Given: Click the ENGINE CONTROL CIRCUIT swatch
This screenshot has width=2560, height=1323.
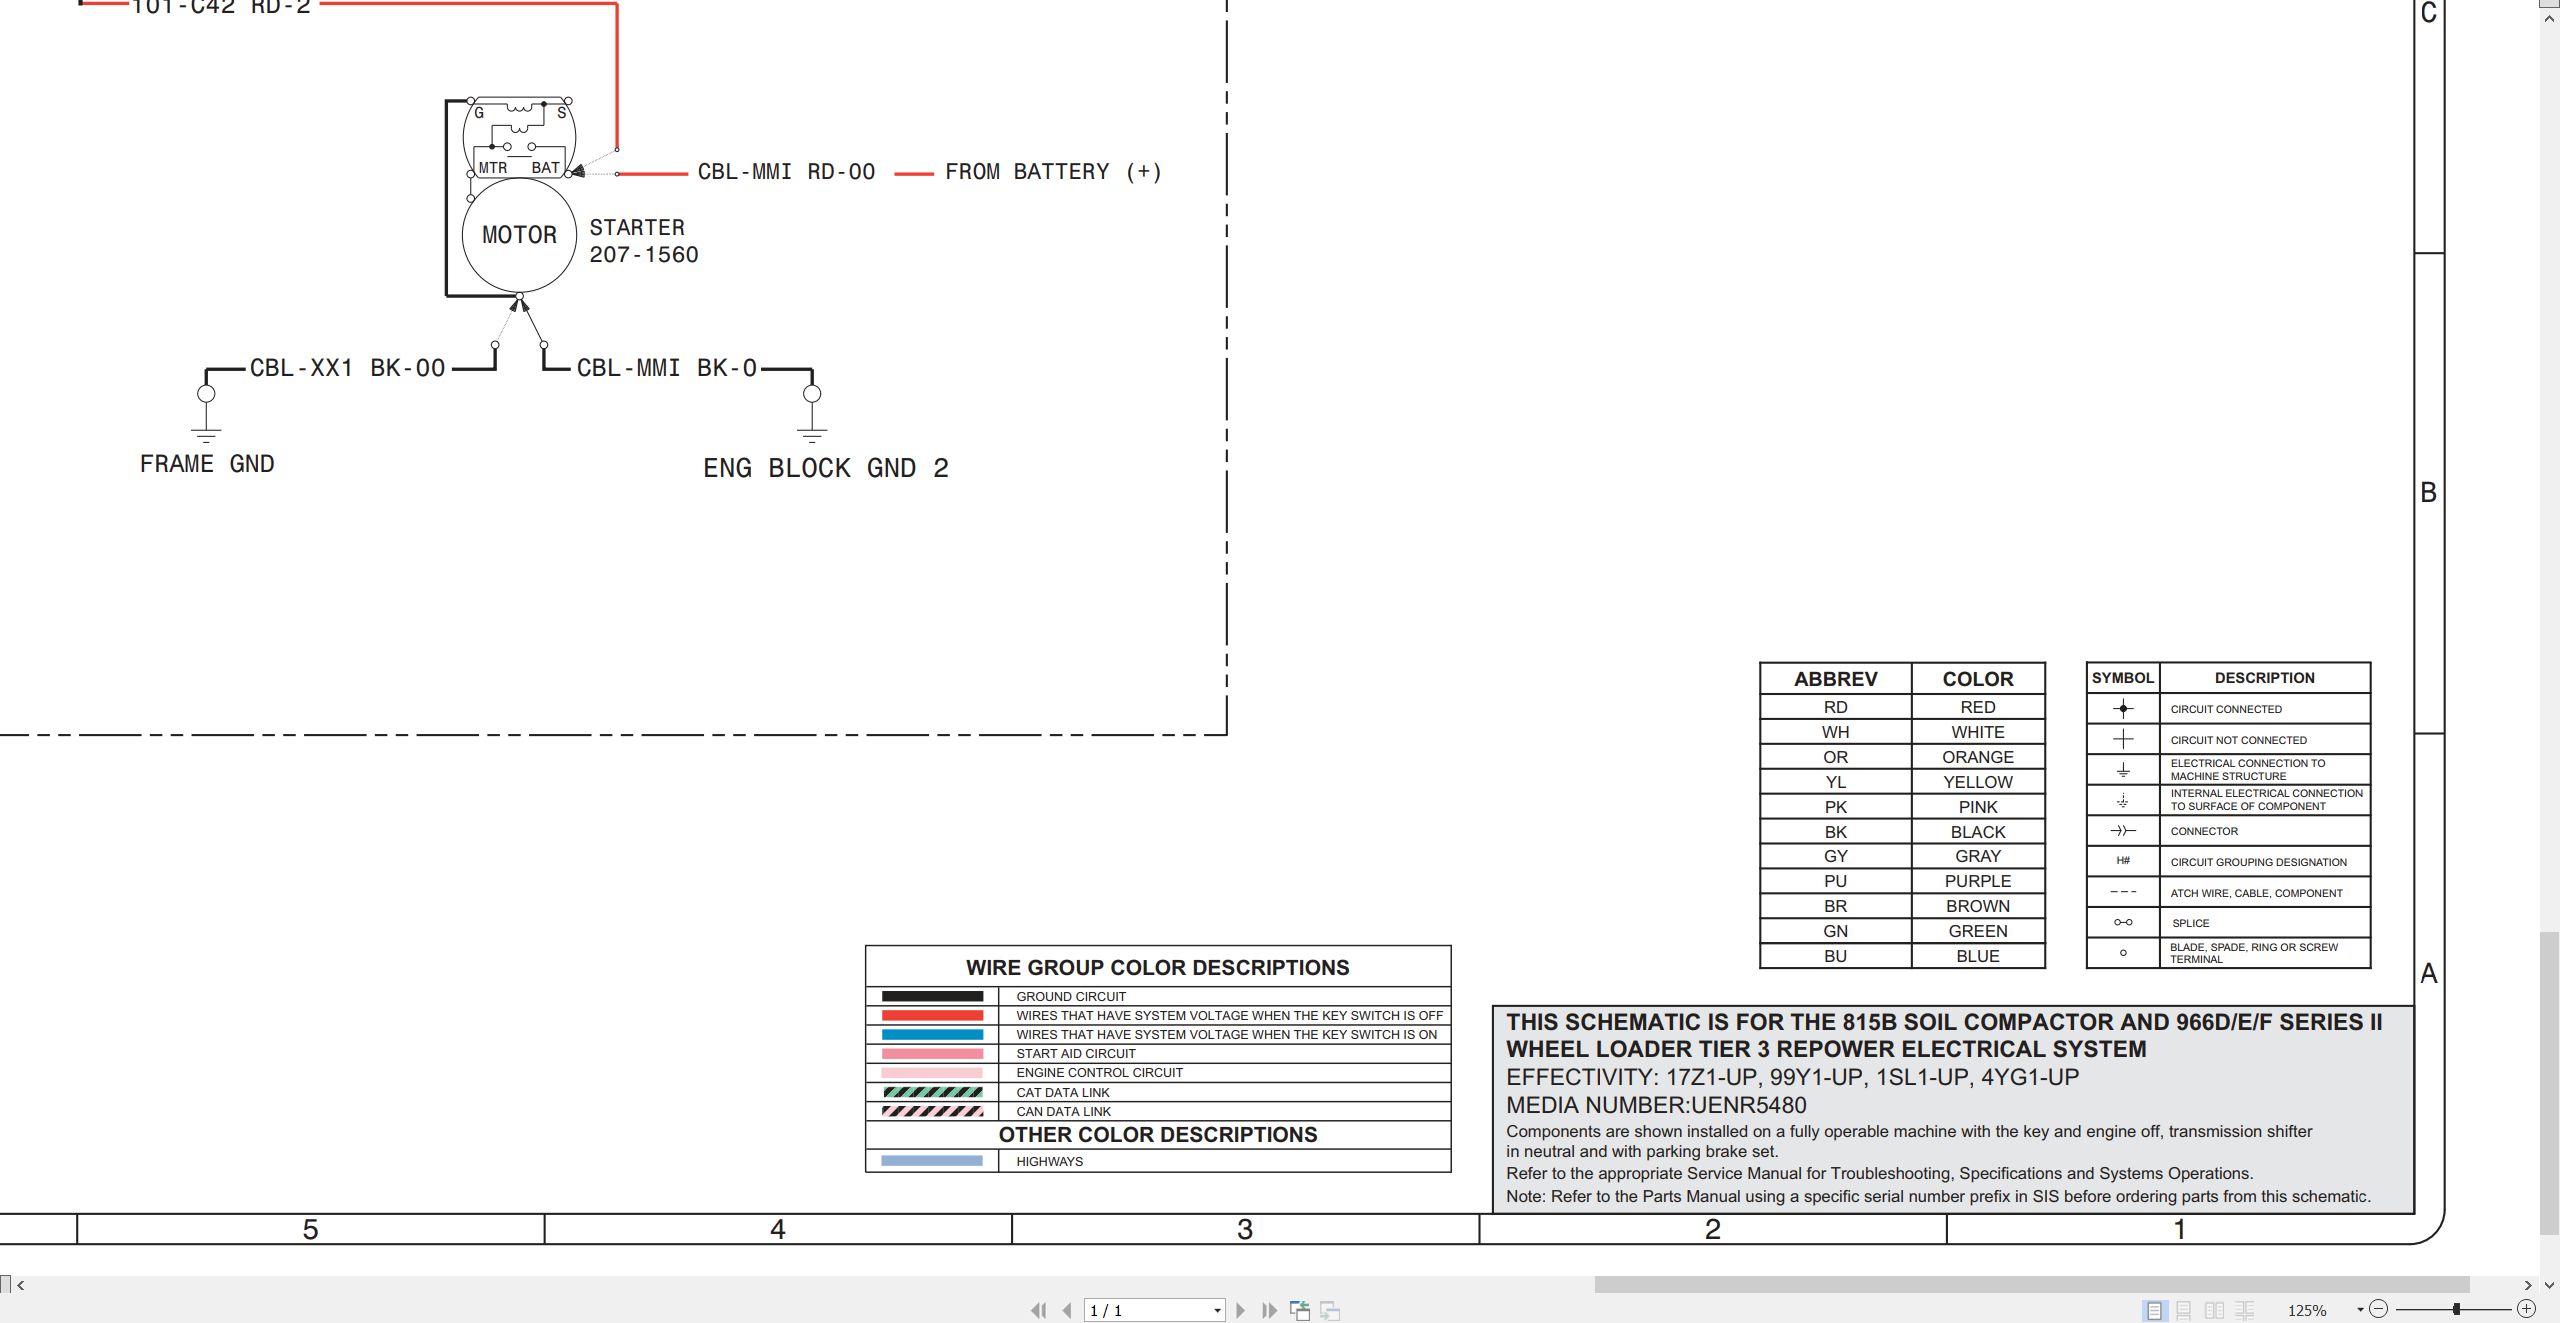Looking at the screenshot, I should 932,1072.
